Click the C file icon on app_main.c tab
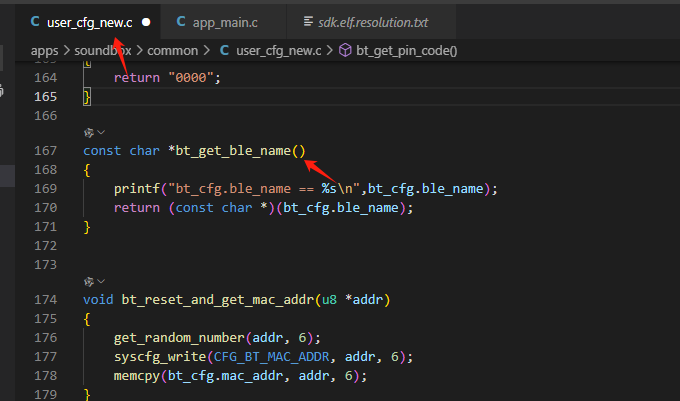680x401 pixels. click(x=181, y=22)
